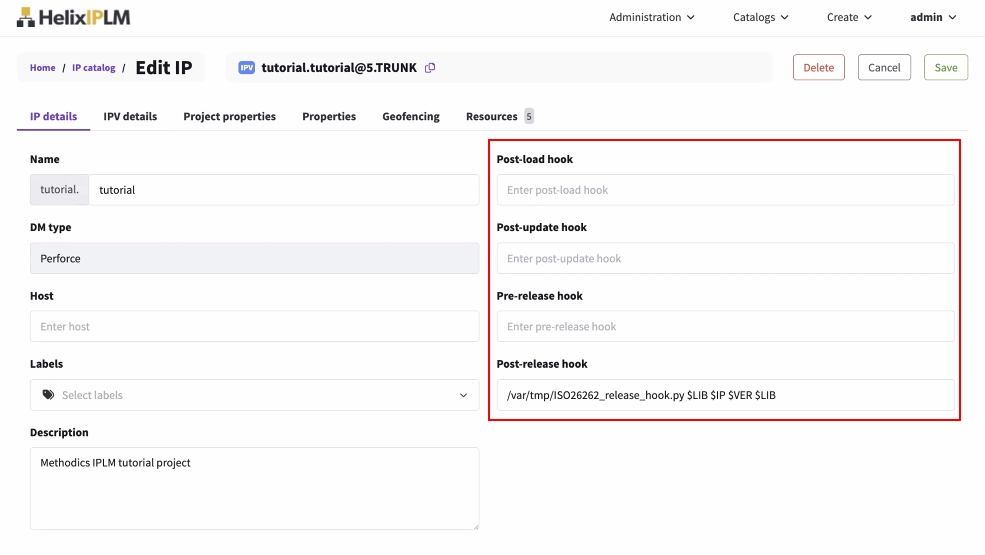Click the blue IPV badge icon
985x555 pixels.
tap(246, 68)
